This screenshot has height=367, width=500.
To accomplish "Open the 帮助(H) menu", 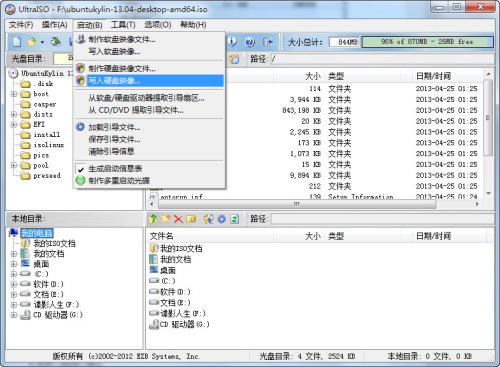I will 193,25.
